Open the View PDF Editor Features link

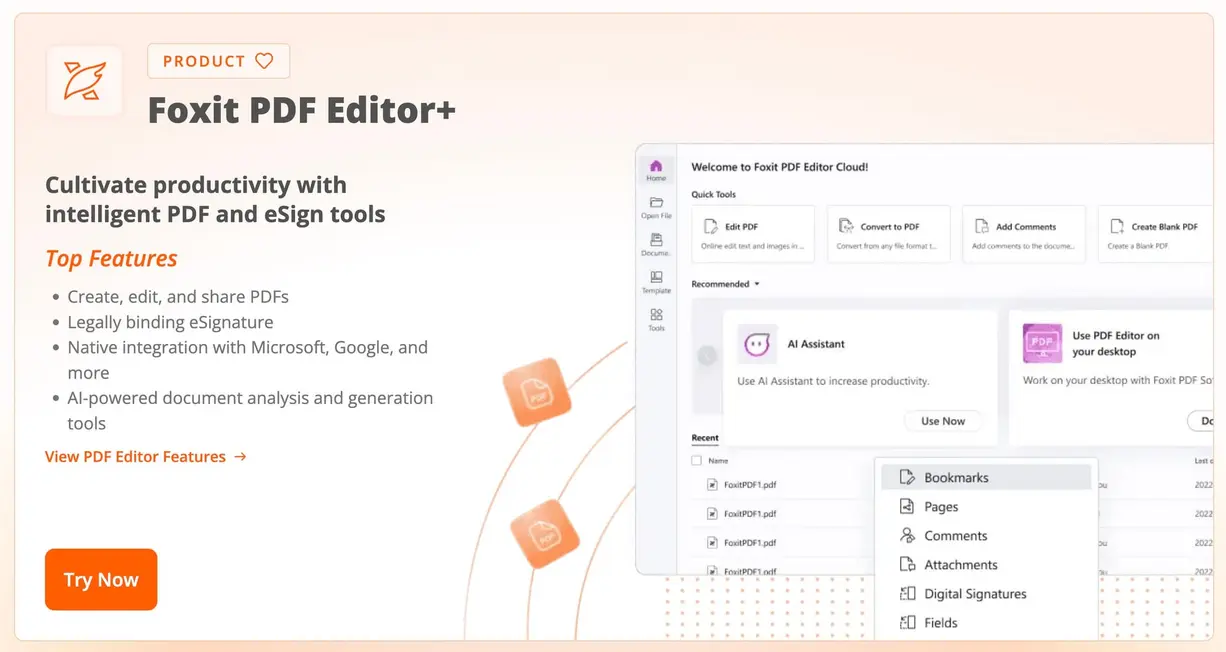145,456
